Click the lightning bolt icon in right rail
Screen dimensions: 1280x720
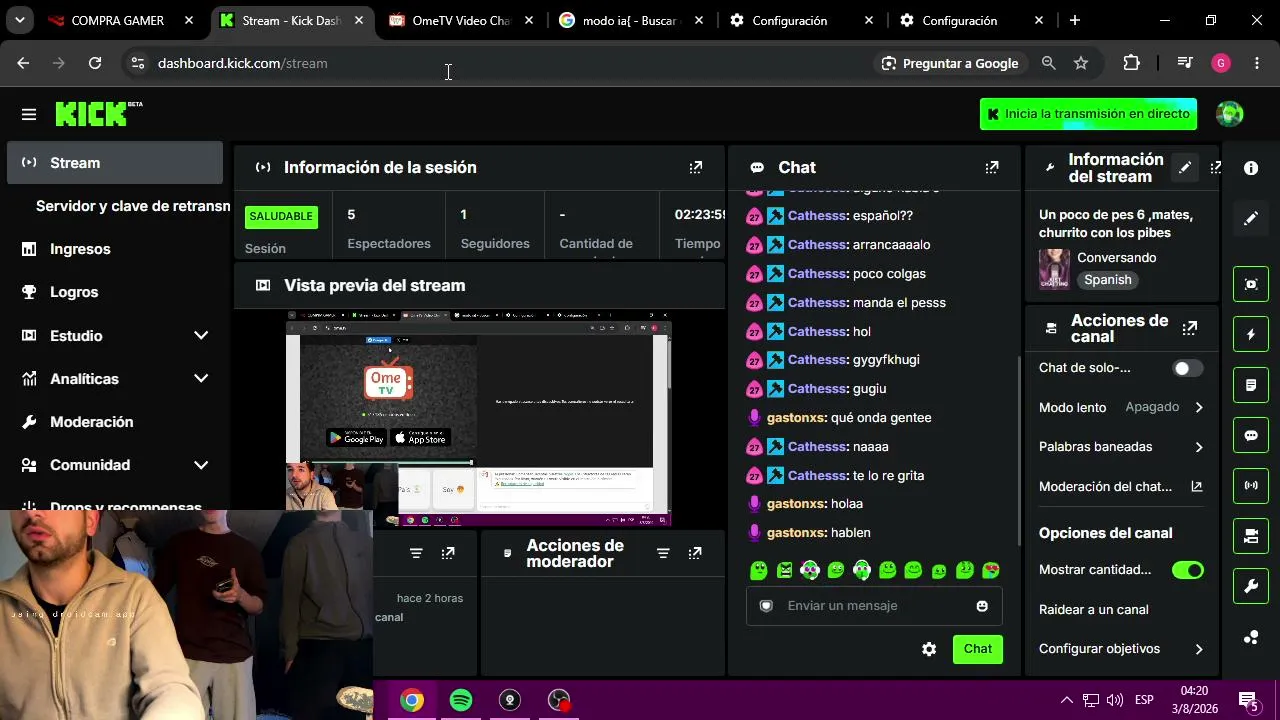(1251, 334)
